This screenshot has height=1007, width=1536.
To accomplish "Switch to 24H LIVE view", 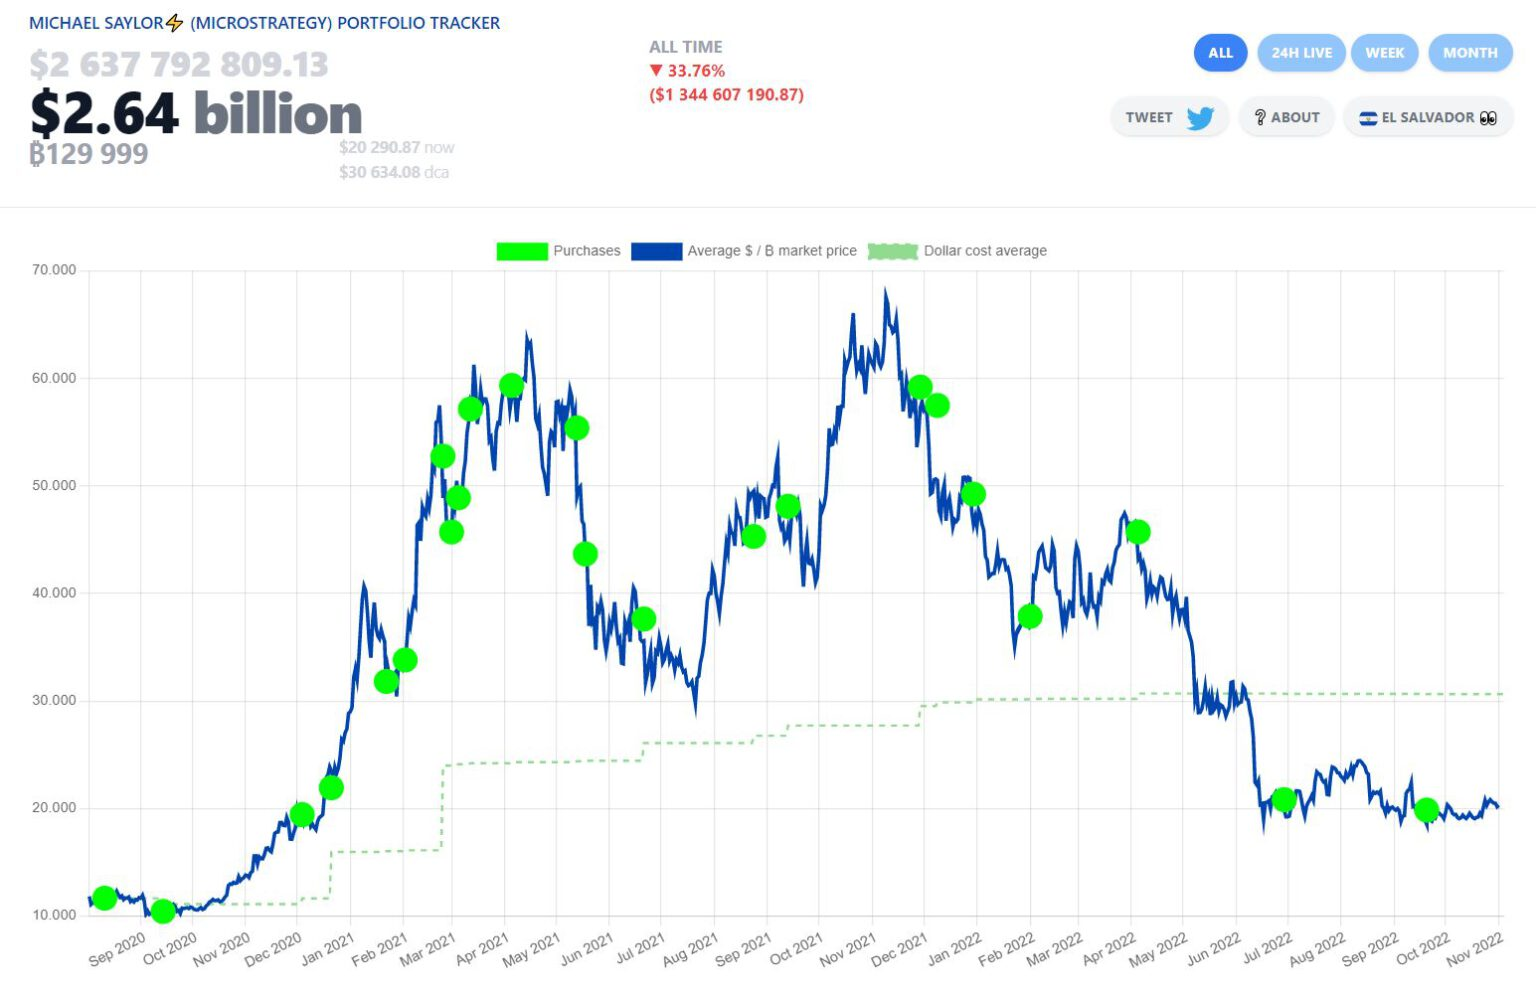I will click(x=1301, y=53).
